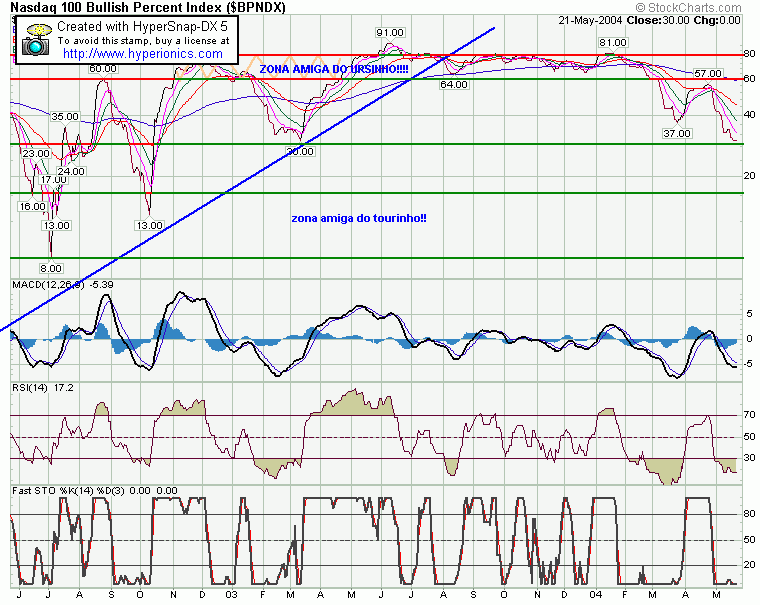This screenshot has height=605, width=760.
Task: Click the RSI(14) indicator label
Action: (x=30, y=388)
